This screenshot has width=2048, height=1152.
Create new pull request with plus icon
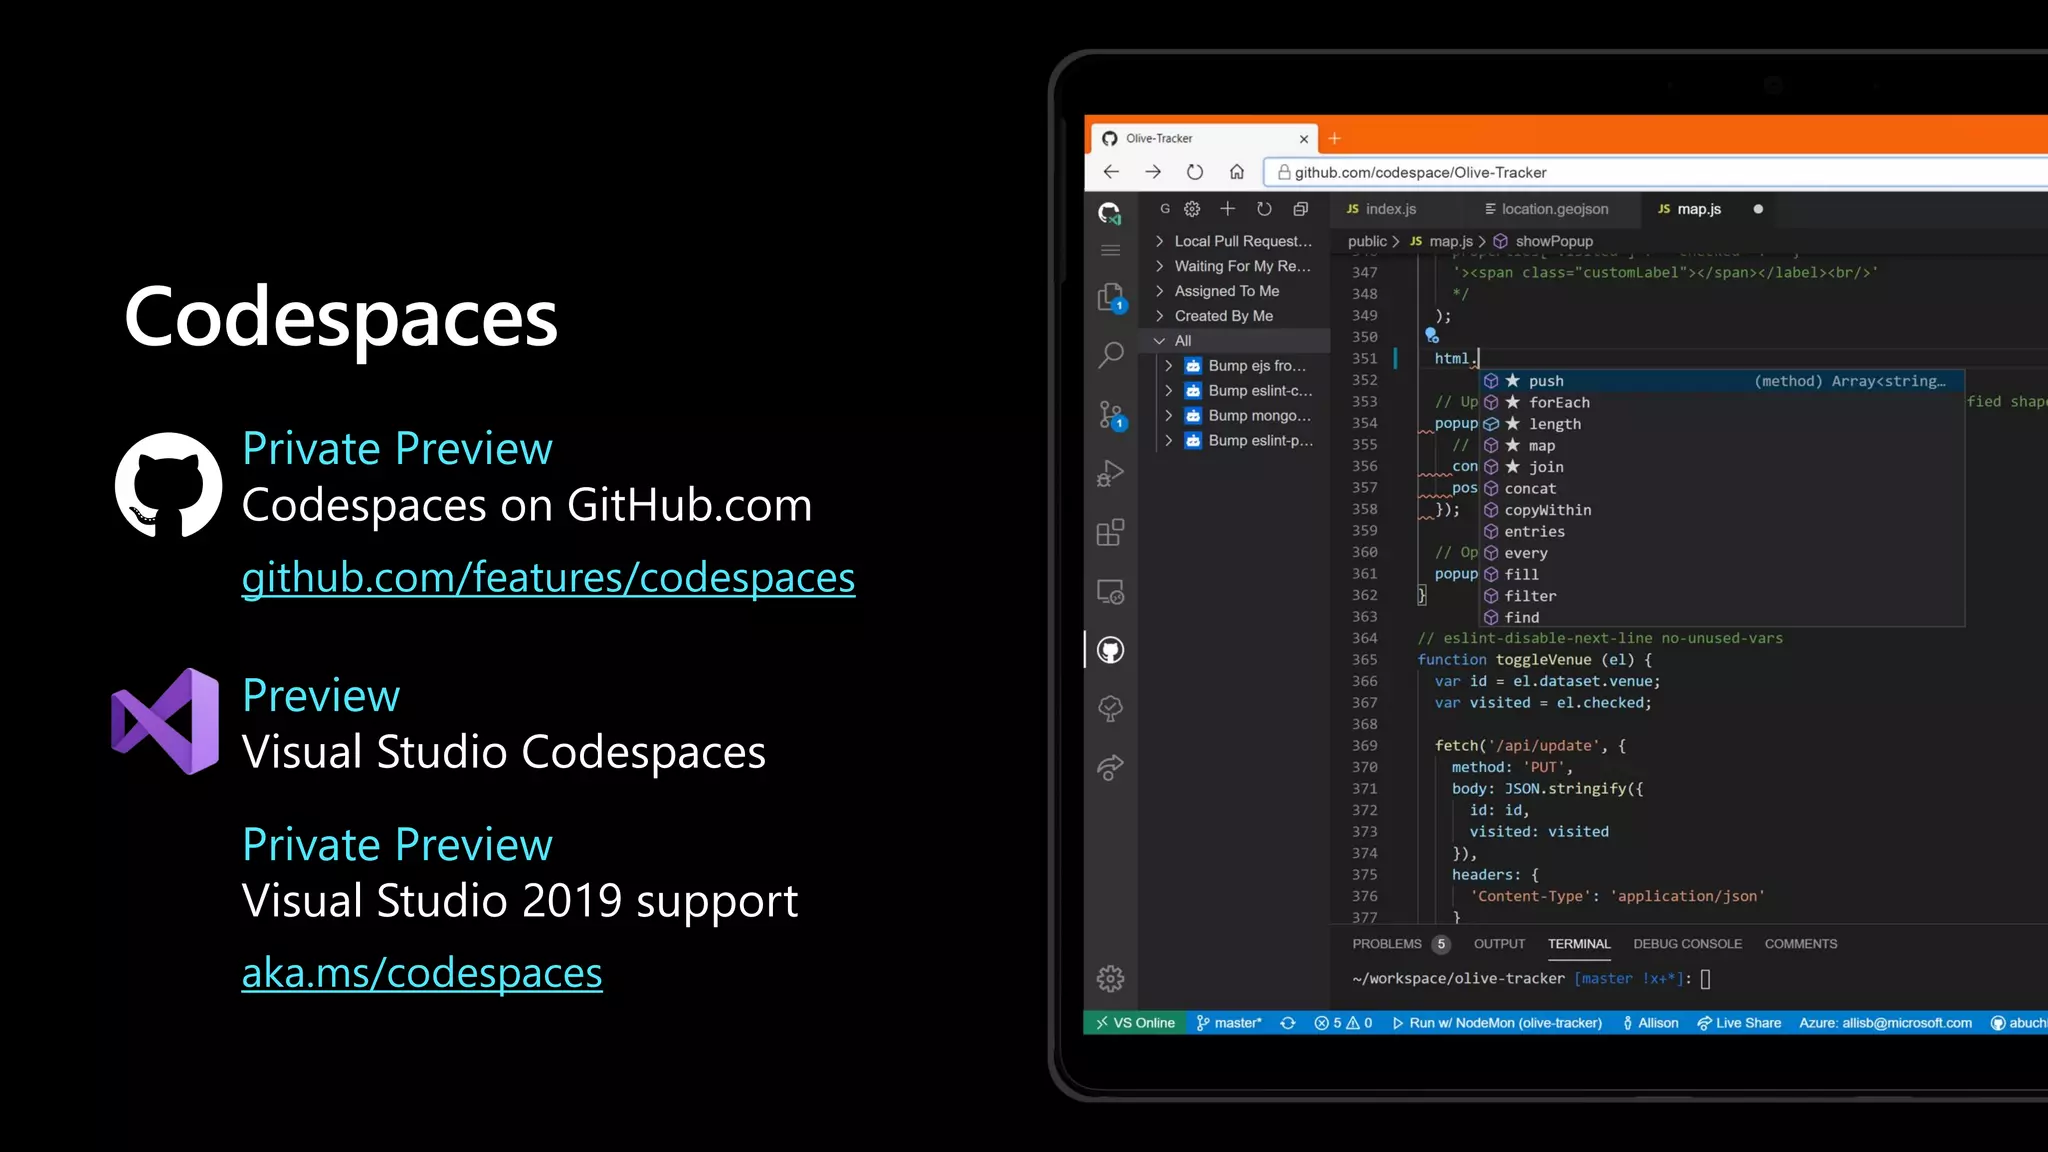1228,209
